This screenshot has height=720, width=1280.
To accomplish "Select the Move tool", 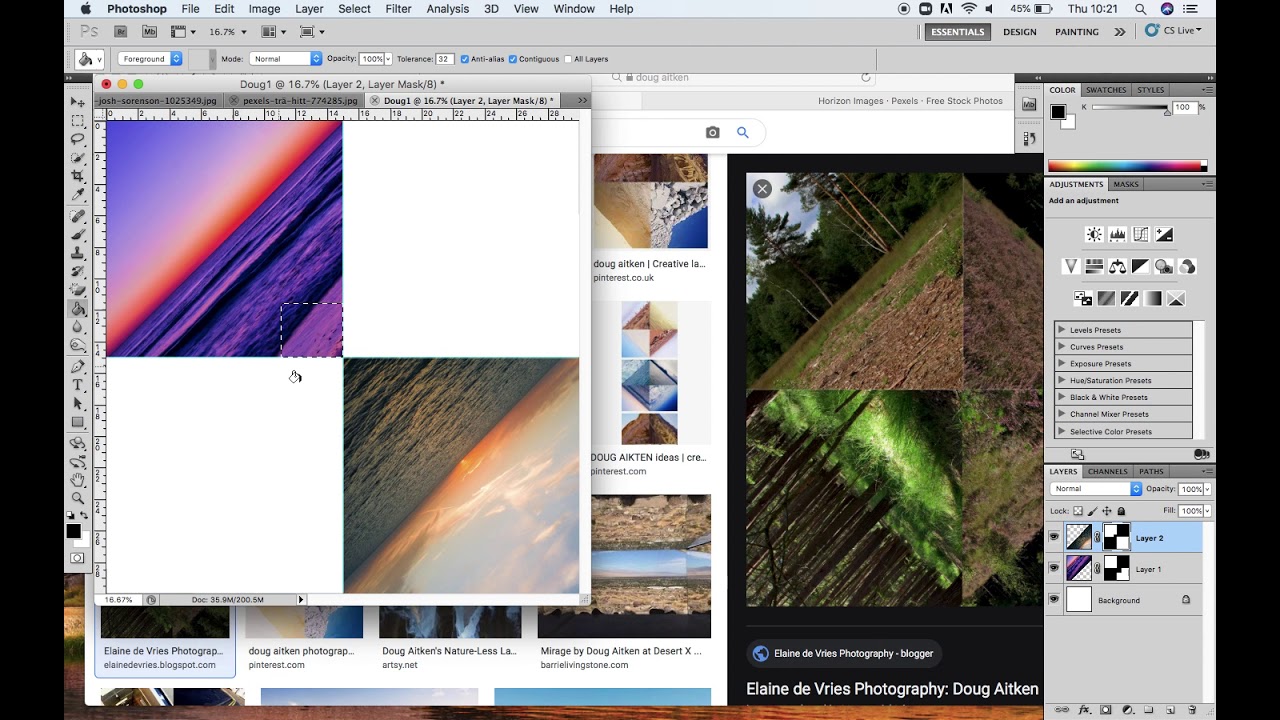I will tap(78, 102).
